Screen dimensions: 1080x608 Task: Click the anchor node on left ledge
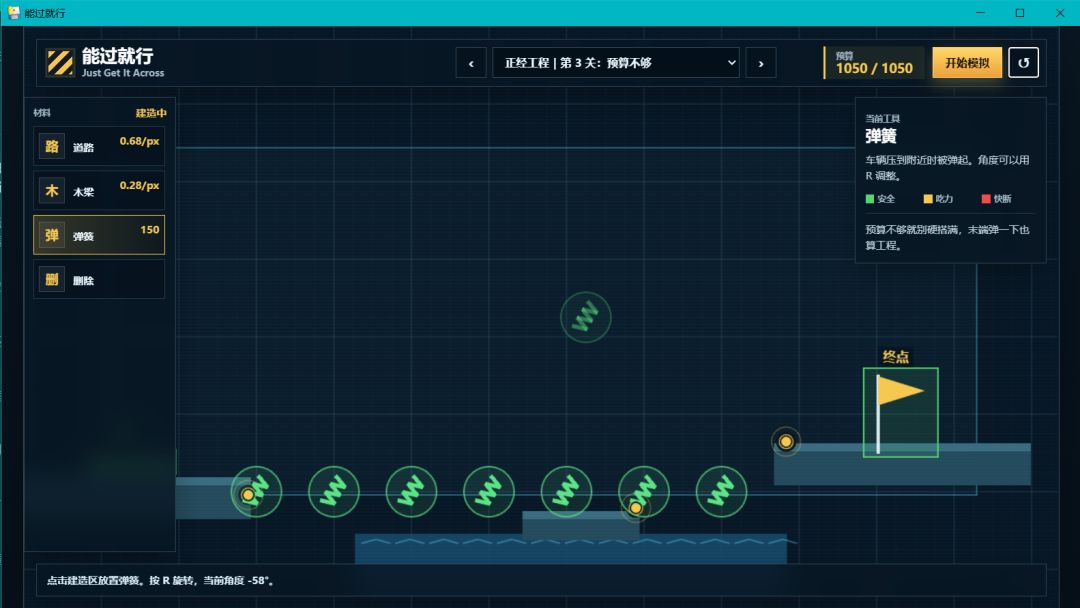click(x=248, y=494)
